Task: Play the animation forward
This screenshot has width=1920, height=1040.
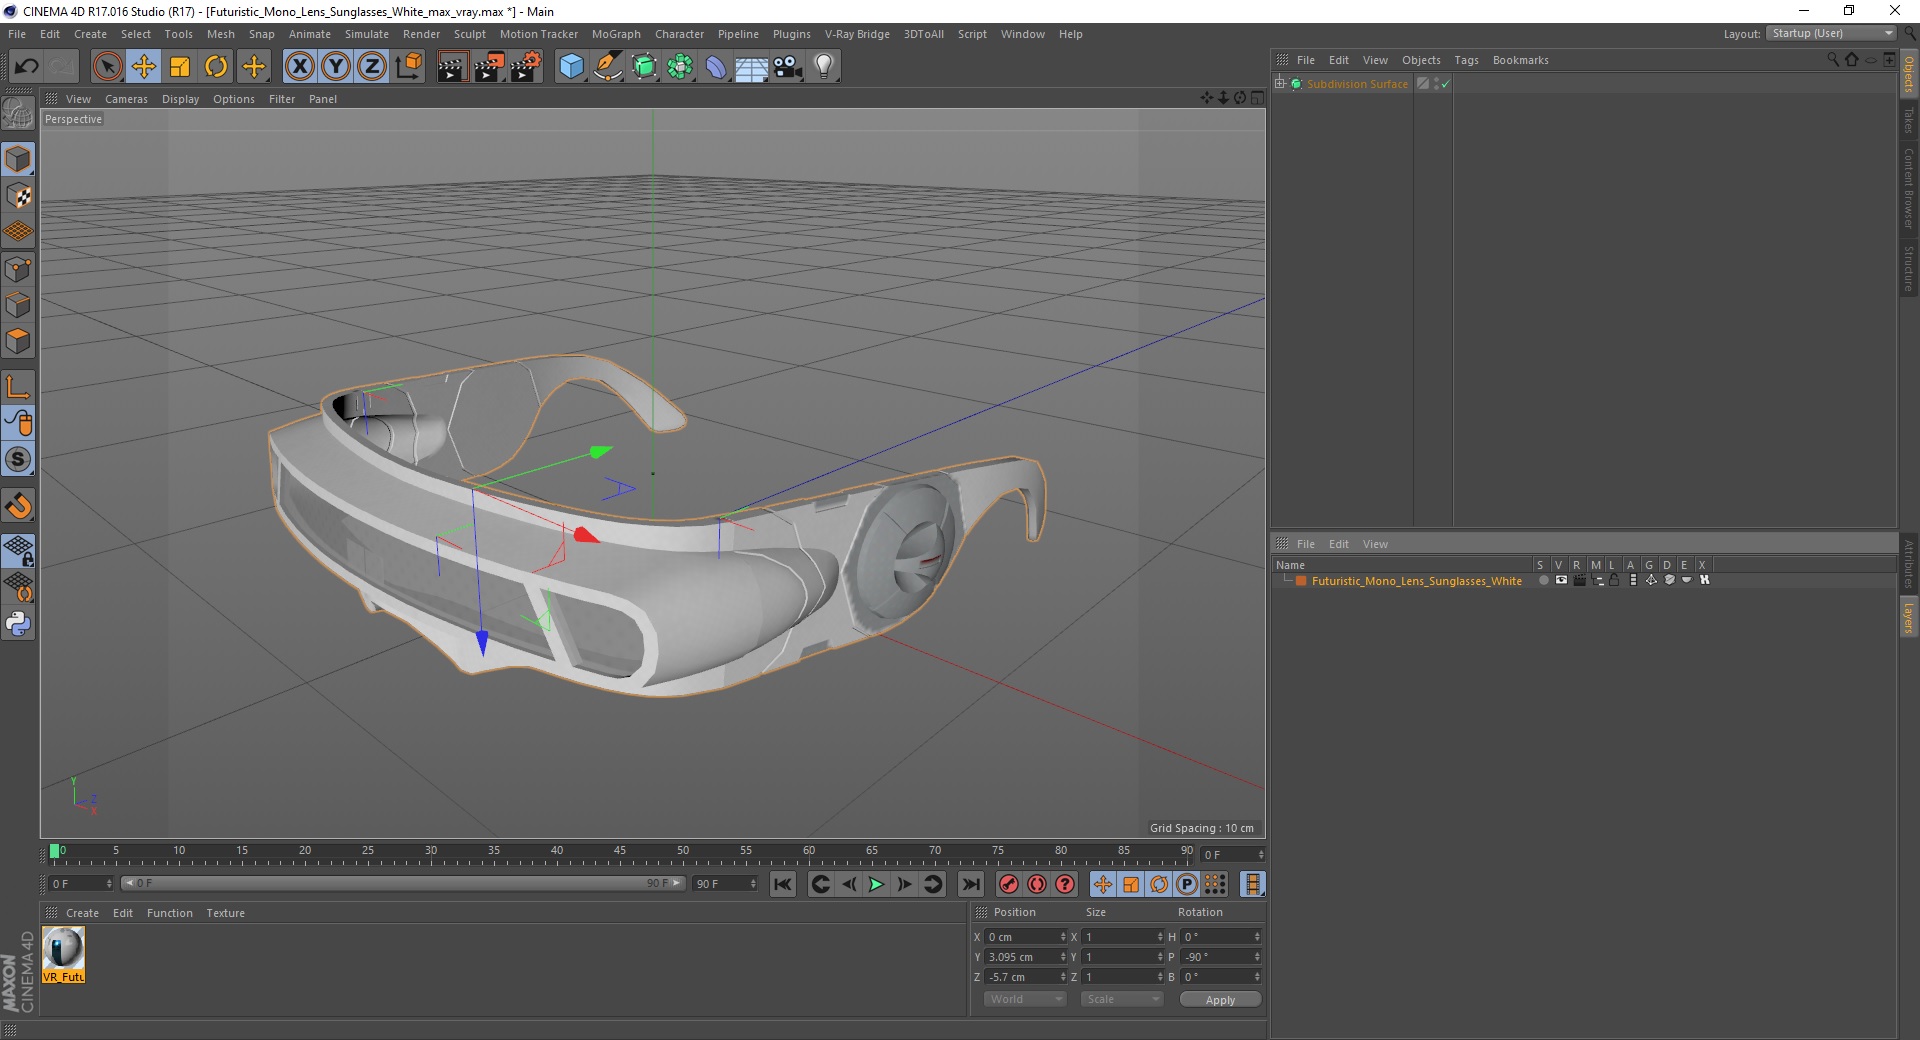Action: tap(876, 884)
